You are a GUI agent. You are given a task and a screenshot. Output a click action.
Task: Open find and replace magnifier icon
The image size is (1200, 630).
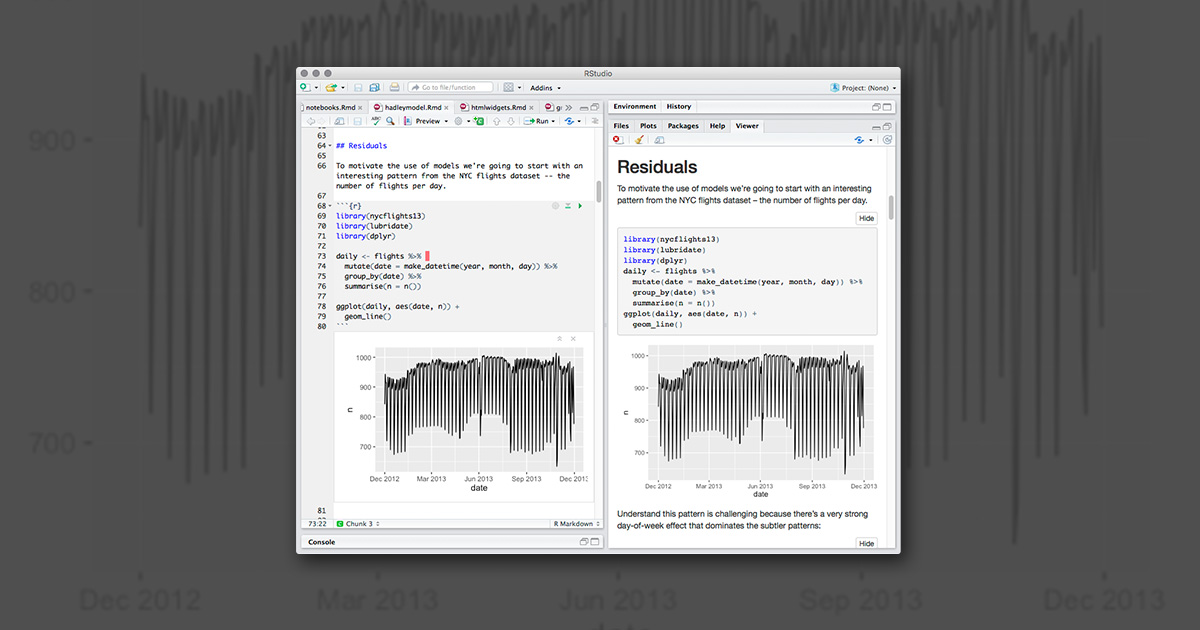(x=389, y=121)
